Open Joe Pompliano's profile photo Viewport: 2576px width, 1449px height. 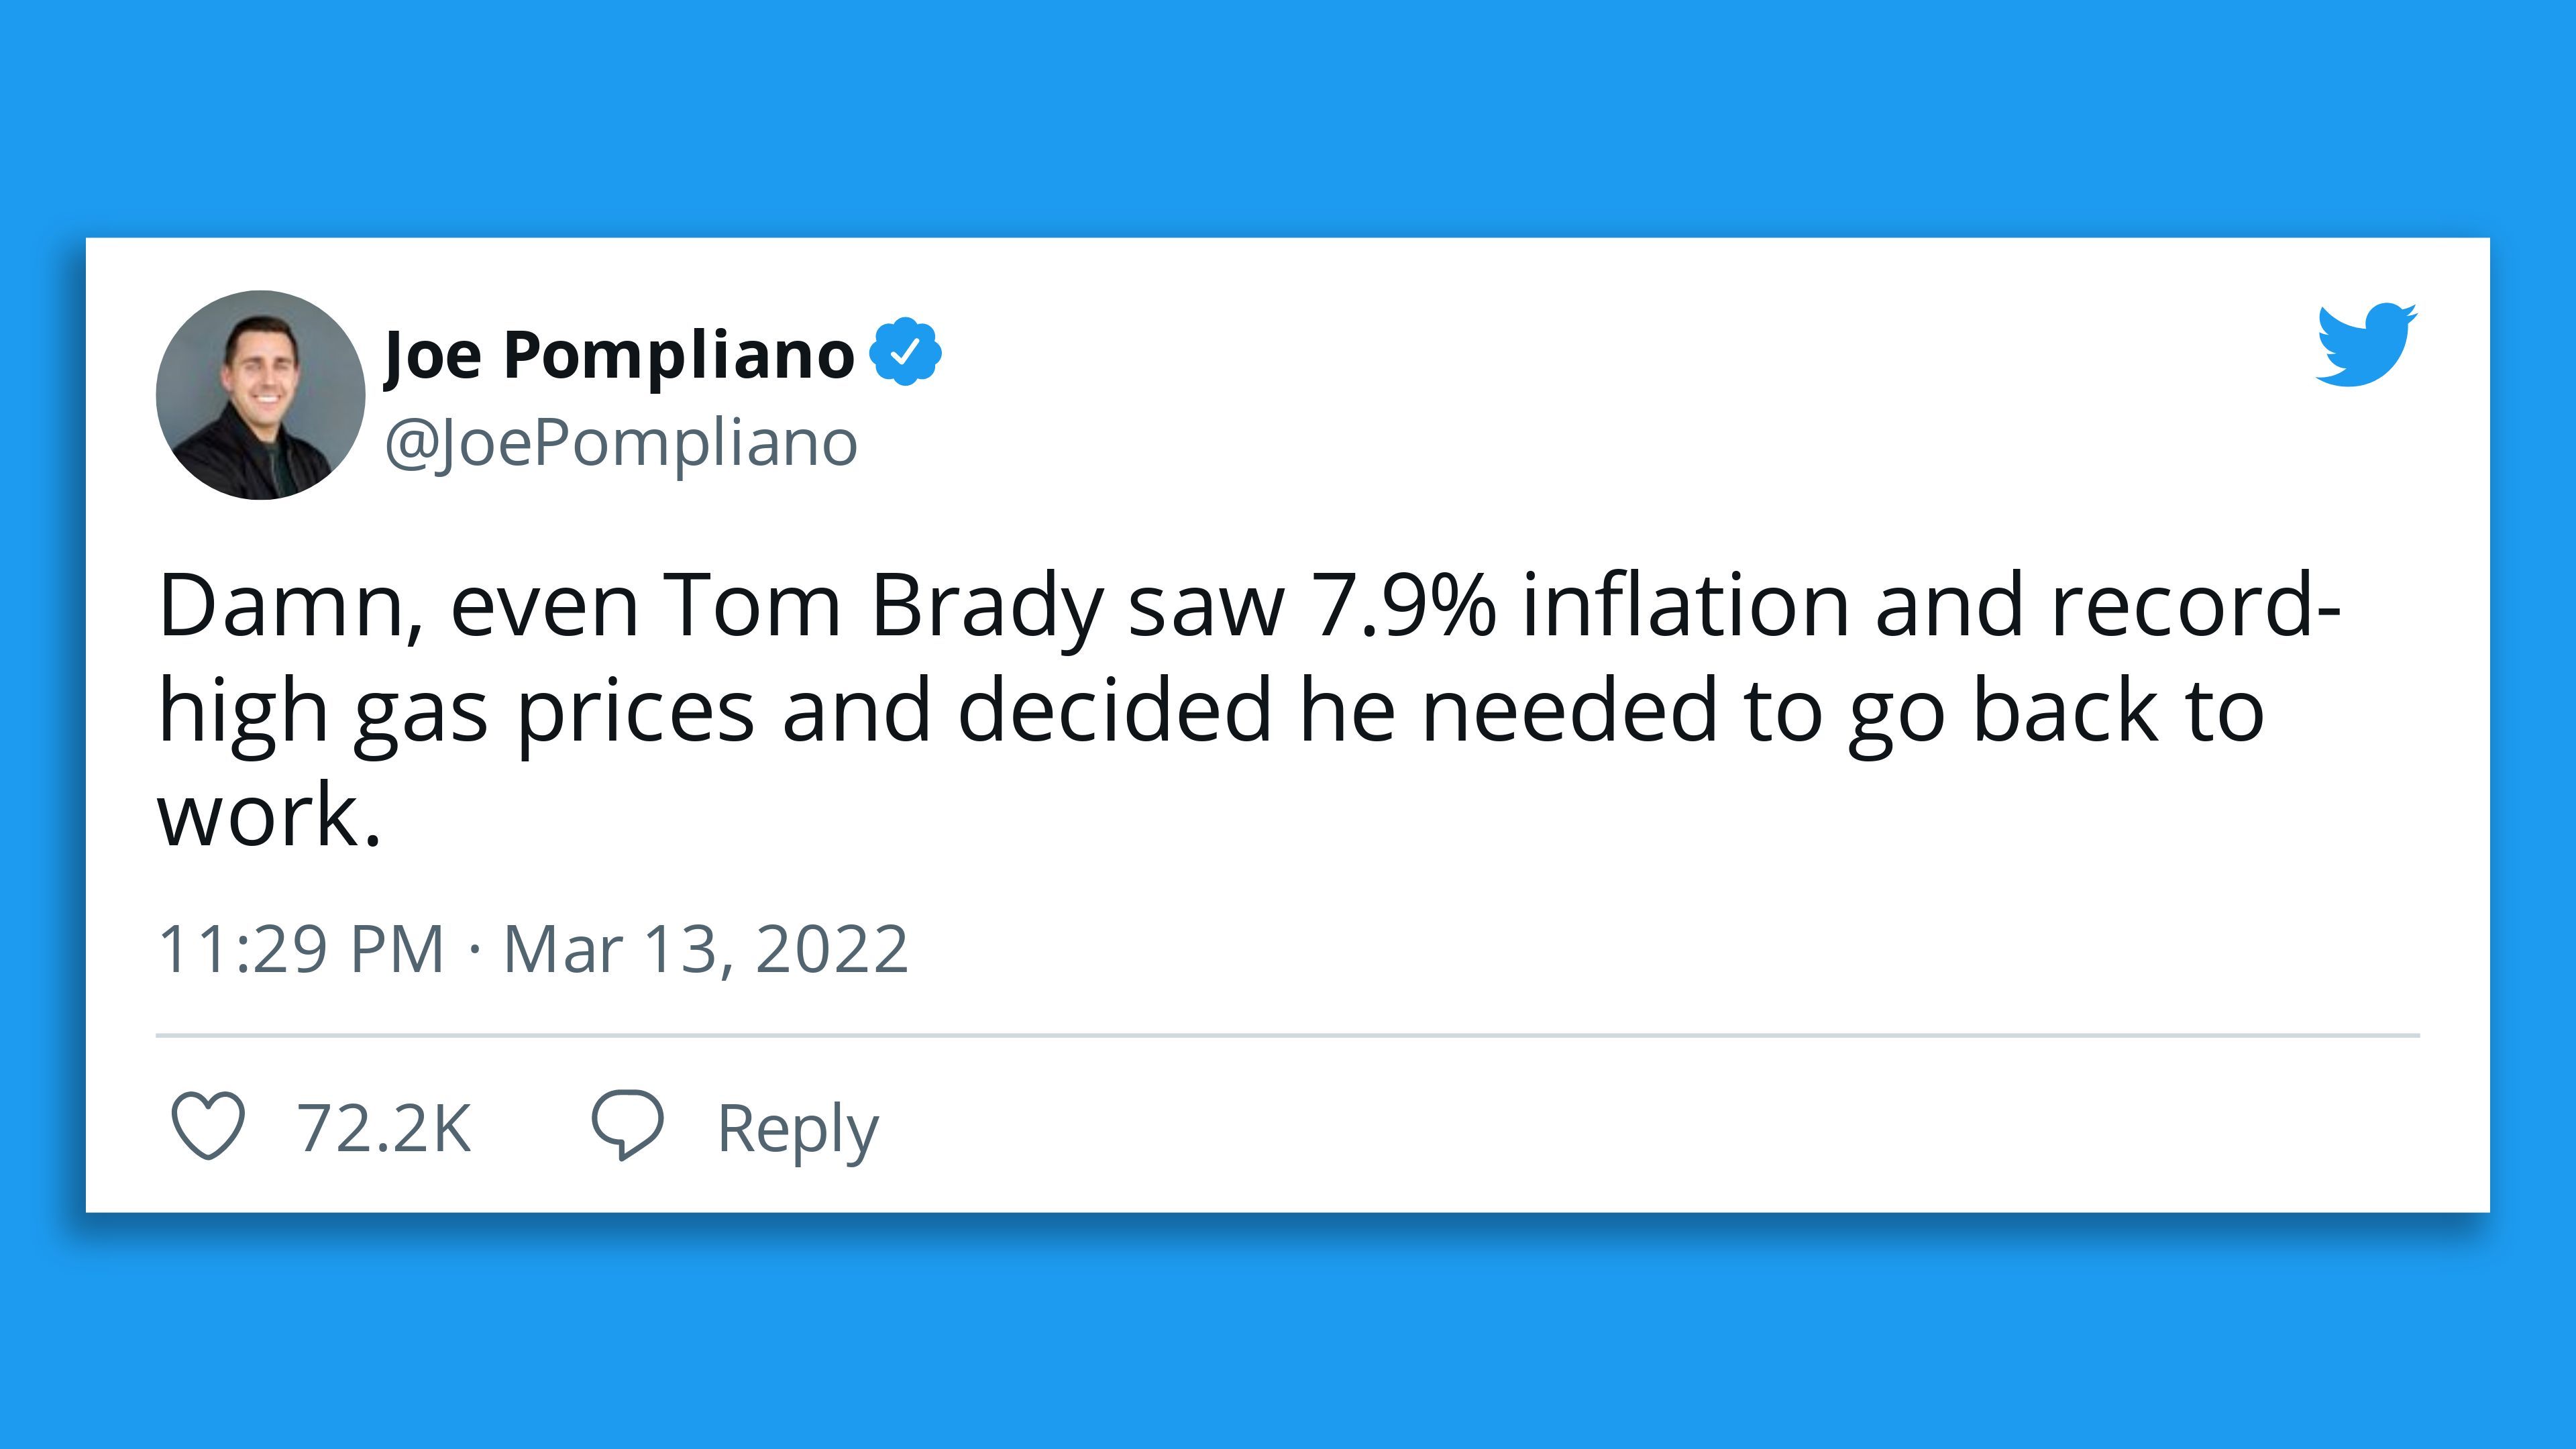tap(260, 395)
